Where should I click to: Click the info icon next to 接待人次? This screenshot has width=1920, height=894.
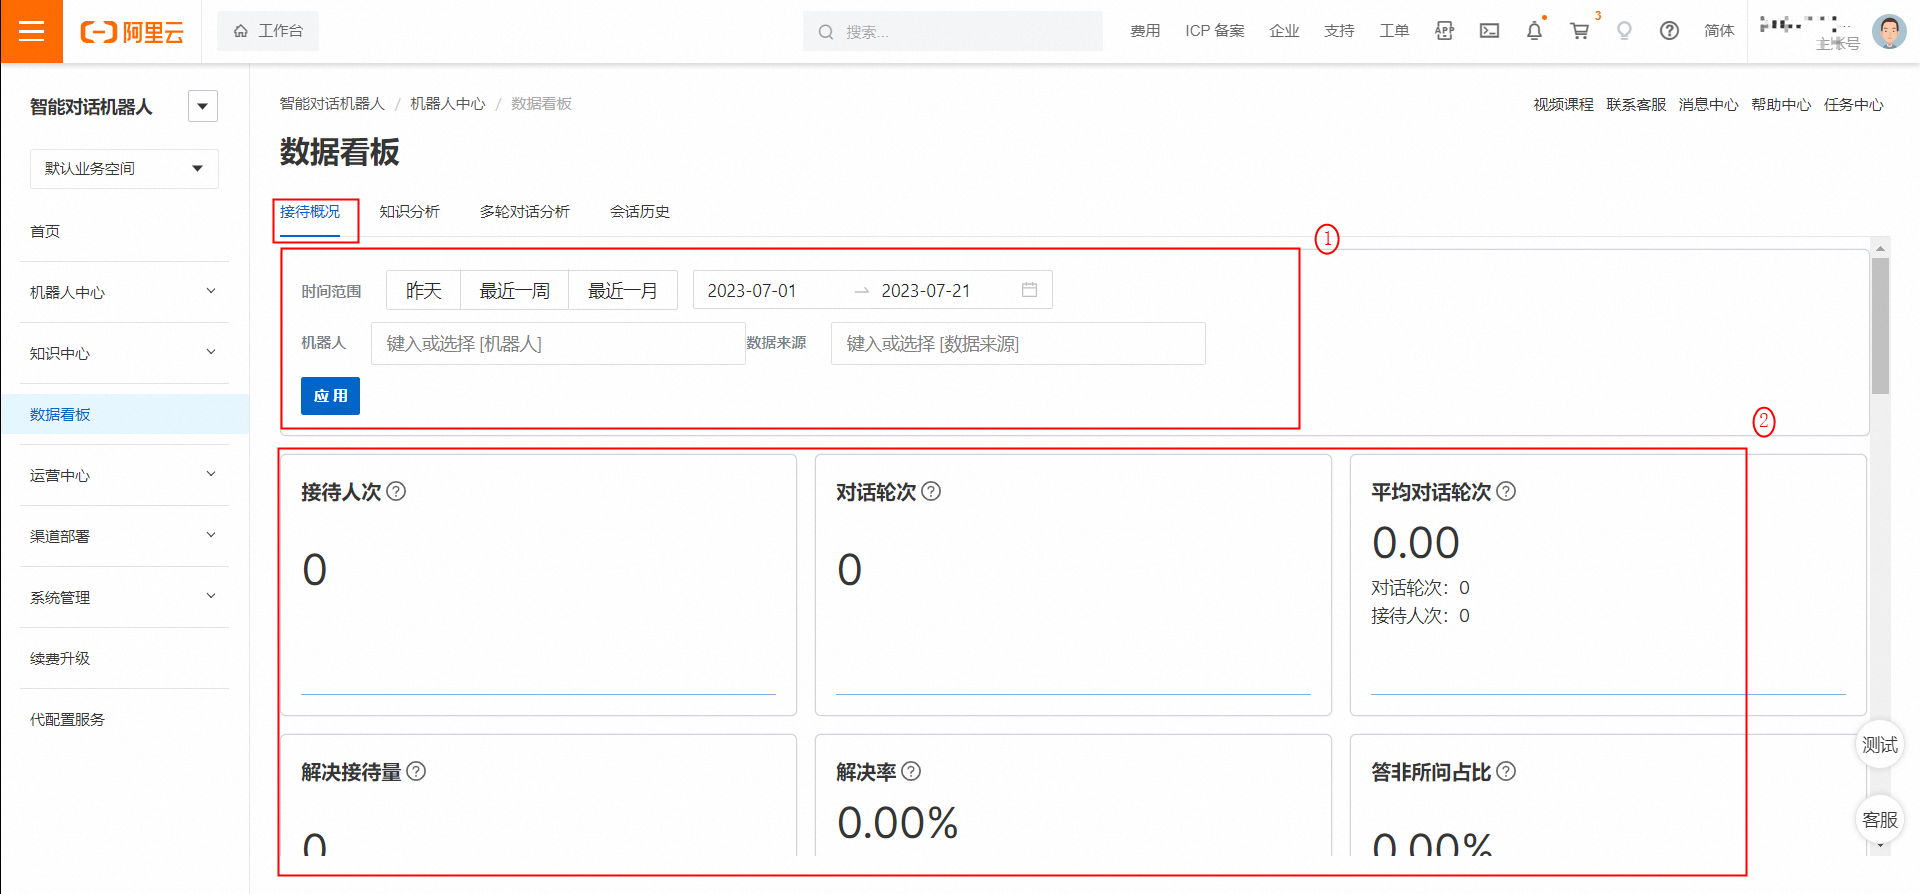396,491
